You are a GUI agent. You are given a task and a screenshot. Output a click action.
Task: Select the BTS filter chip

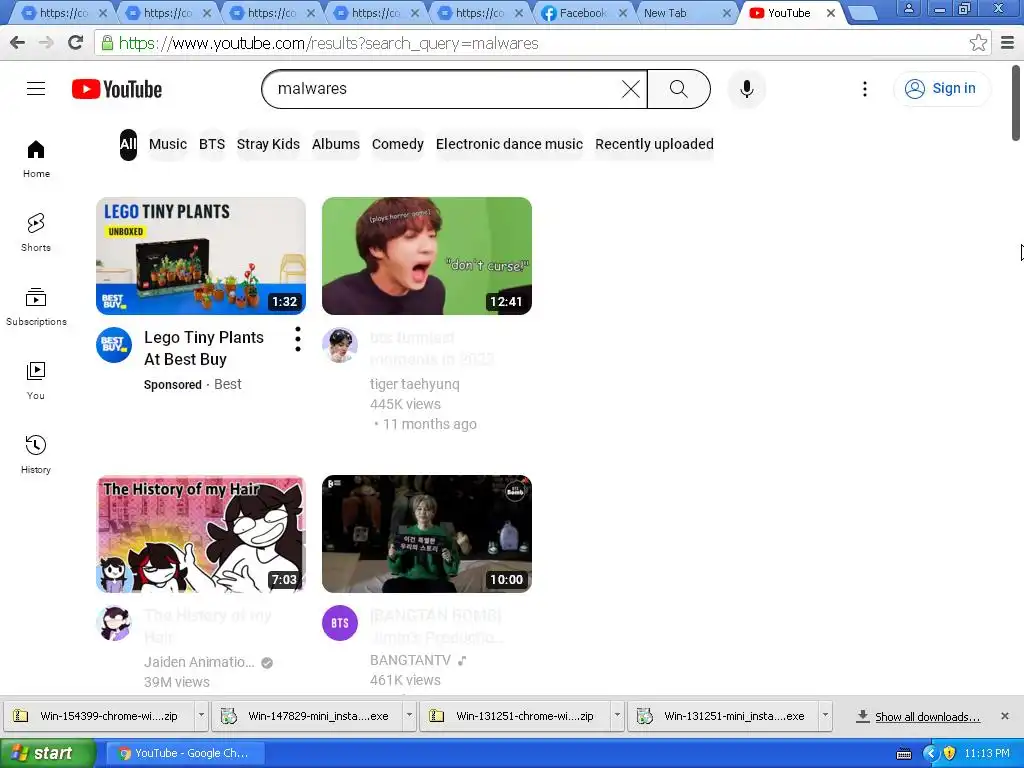(212, 144)
